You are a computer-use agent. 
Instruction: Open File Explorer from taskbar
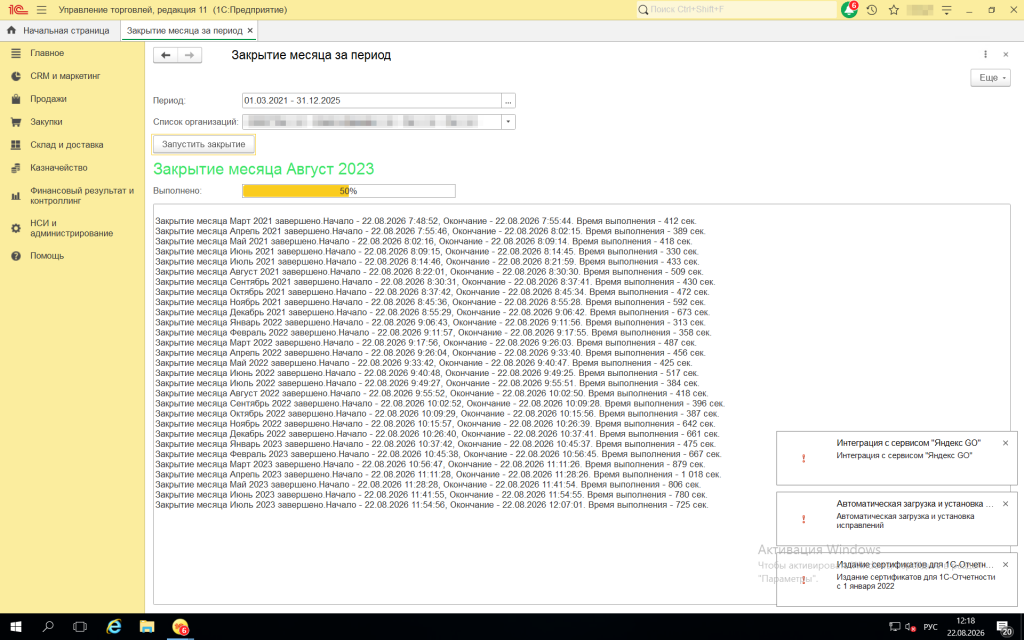point(146,627)
